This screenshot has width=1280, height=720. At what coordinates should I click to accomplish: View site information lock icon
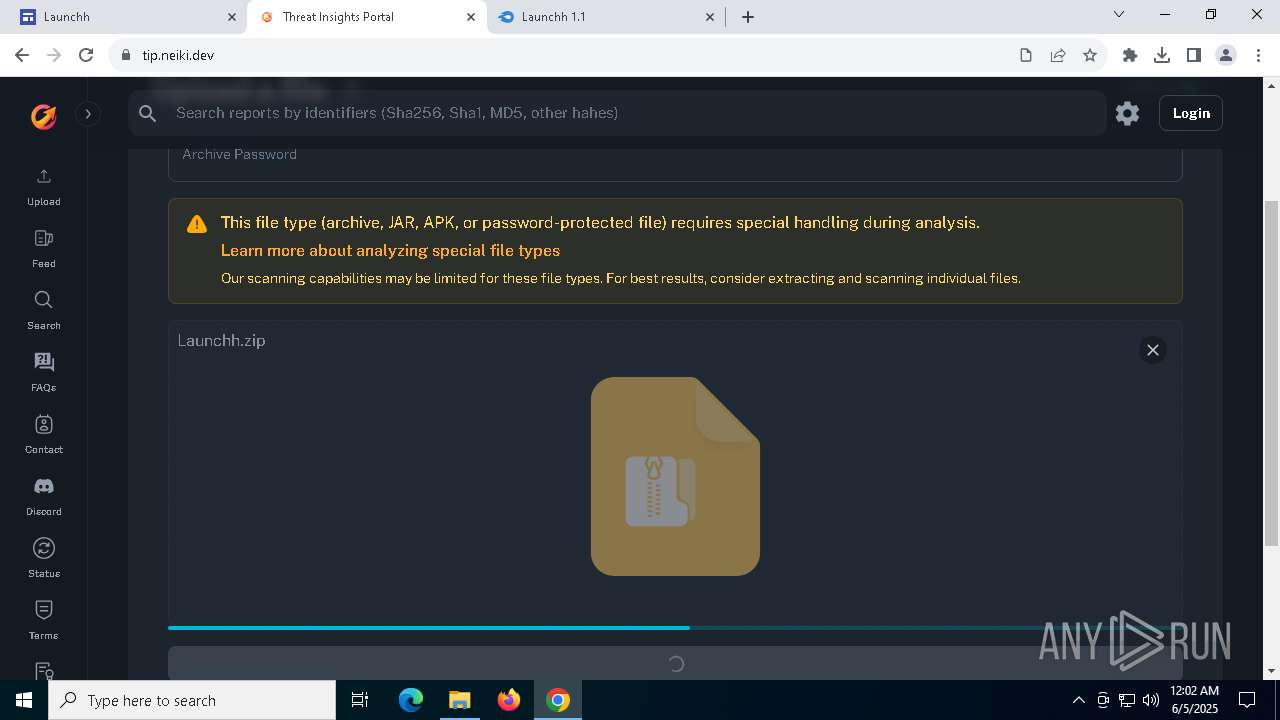126,55
